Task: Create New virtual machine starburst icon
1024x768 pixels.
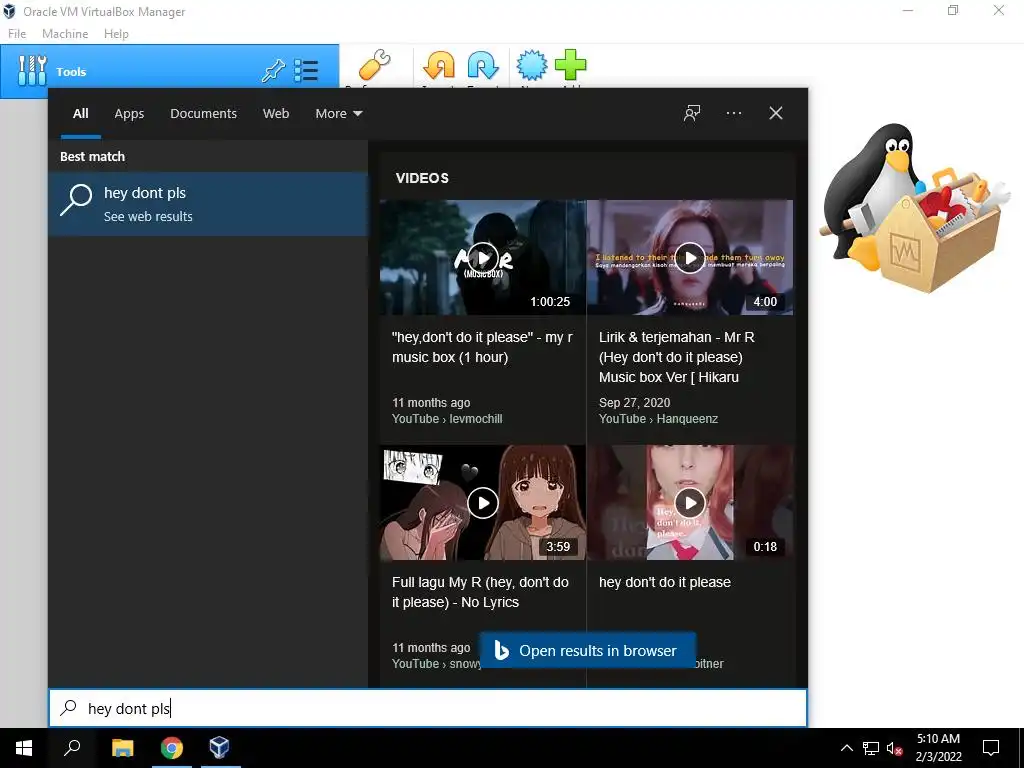Action: [532, 65]
